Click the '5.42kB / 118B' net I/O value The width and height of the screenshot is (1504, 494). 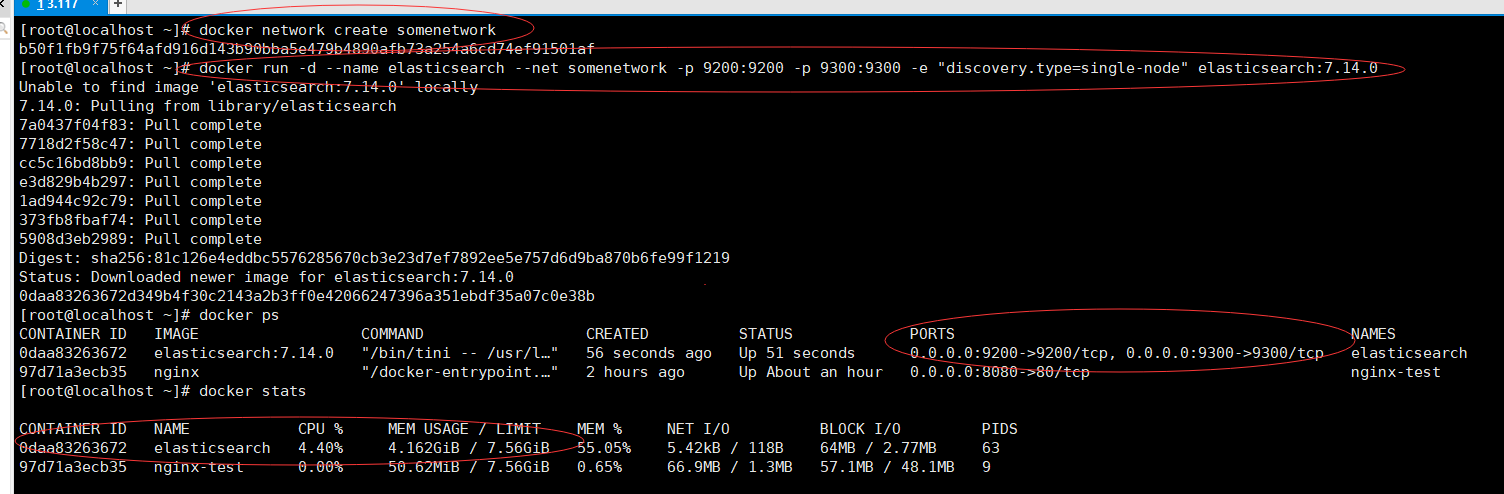pyautogui.click(x=725, y=448)
